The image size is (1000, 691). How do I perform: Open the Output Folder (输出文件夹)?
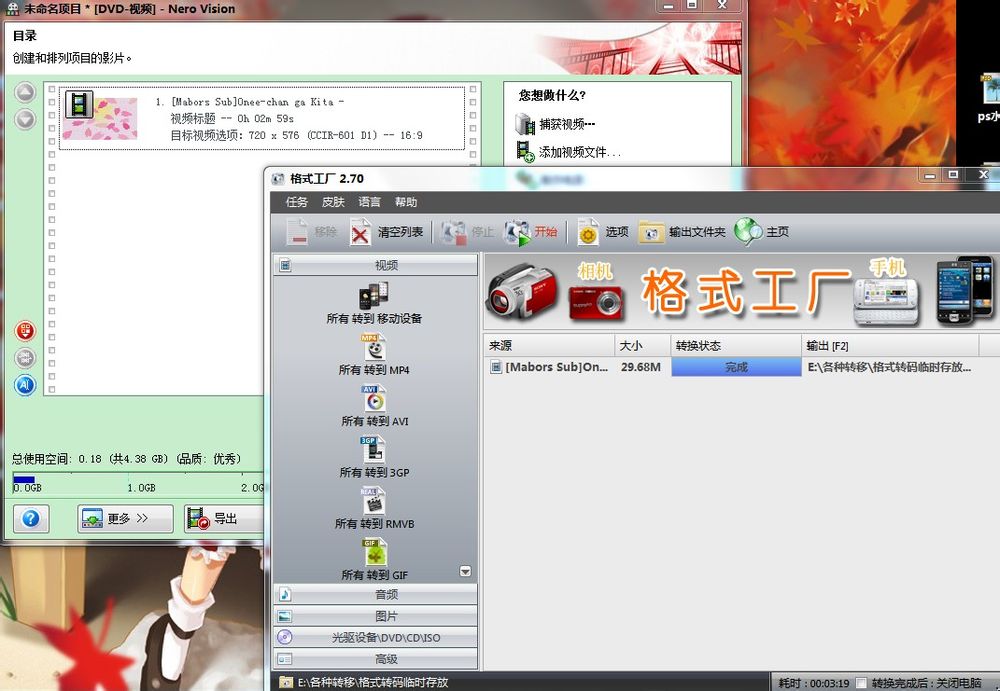(682, 232)
